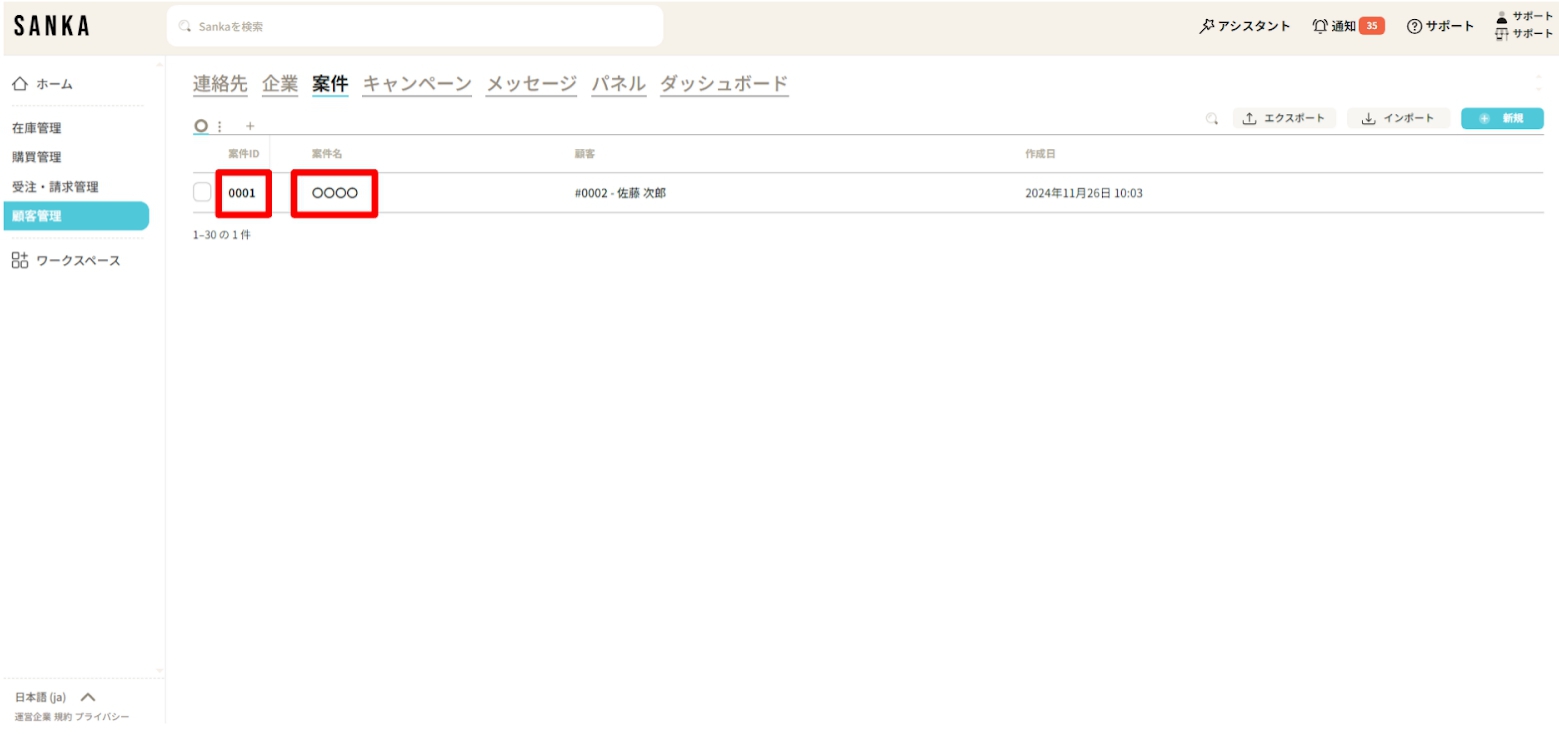Click the 顧客 column header

(585, 154)
